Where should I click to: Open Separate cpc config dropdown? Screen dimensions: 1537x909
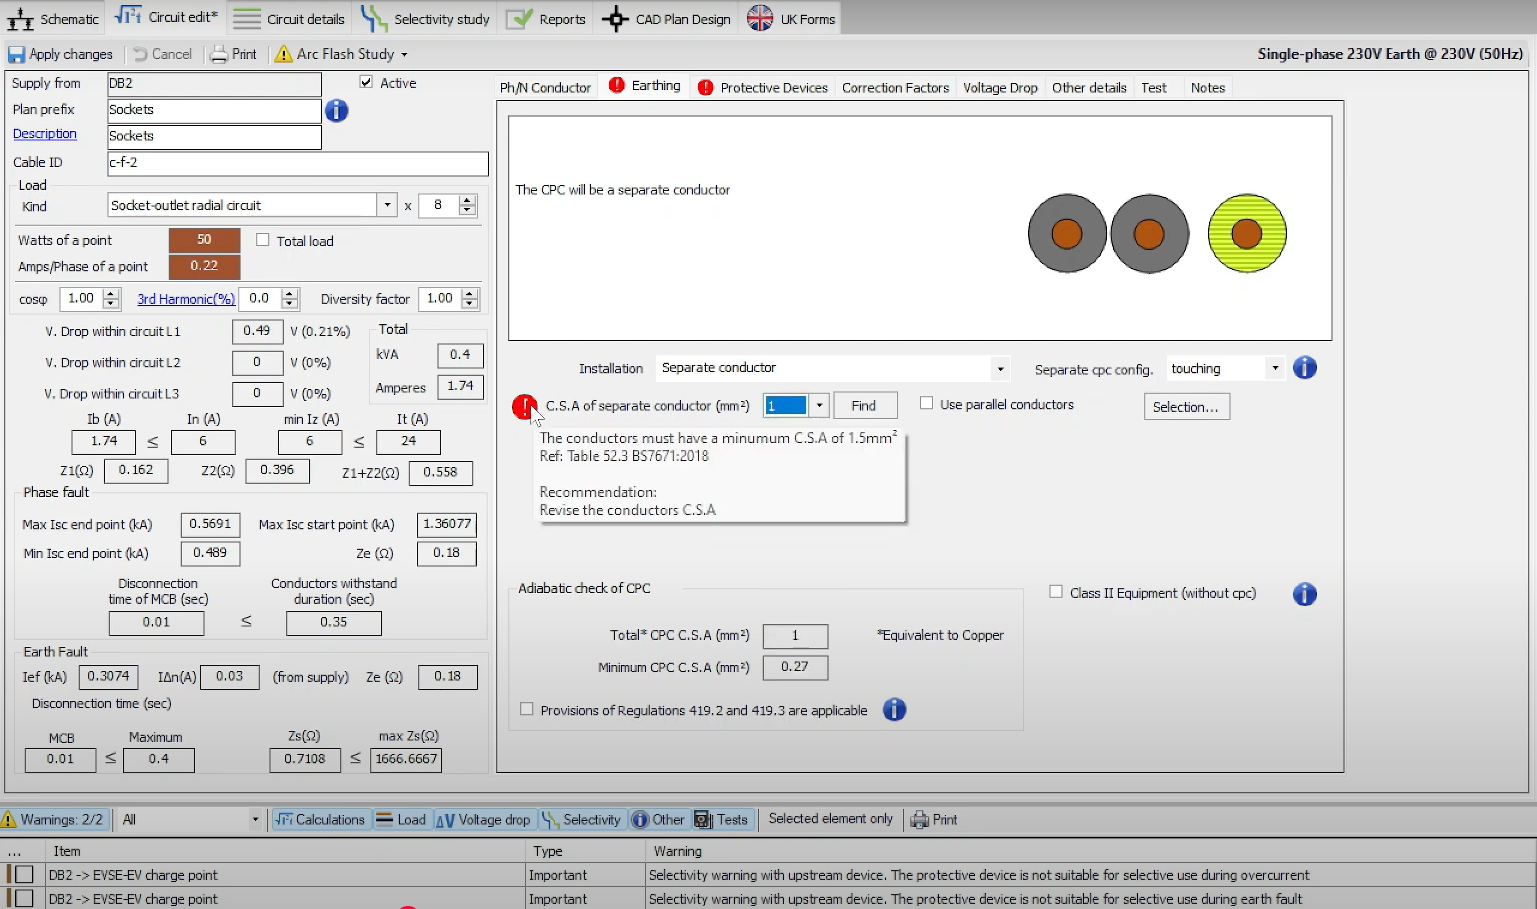pos(1275,368)
